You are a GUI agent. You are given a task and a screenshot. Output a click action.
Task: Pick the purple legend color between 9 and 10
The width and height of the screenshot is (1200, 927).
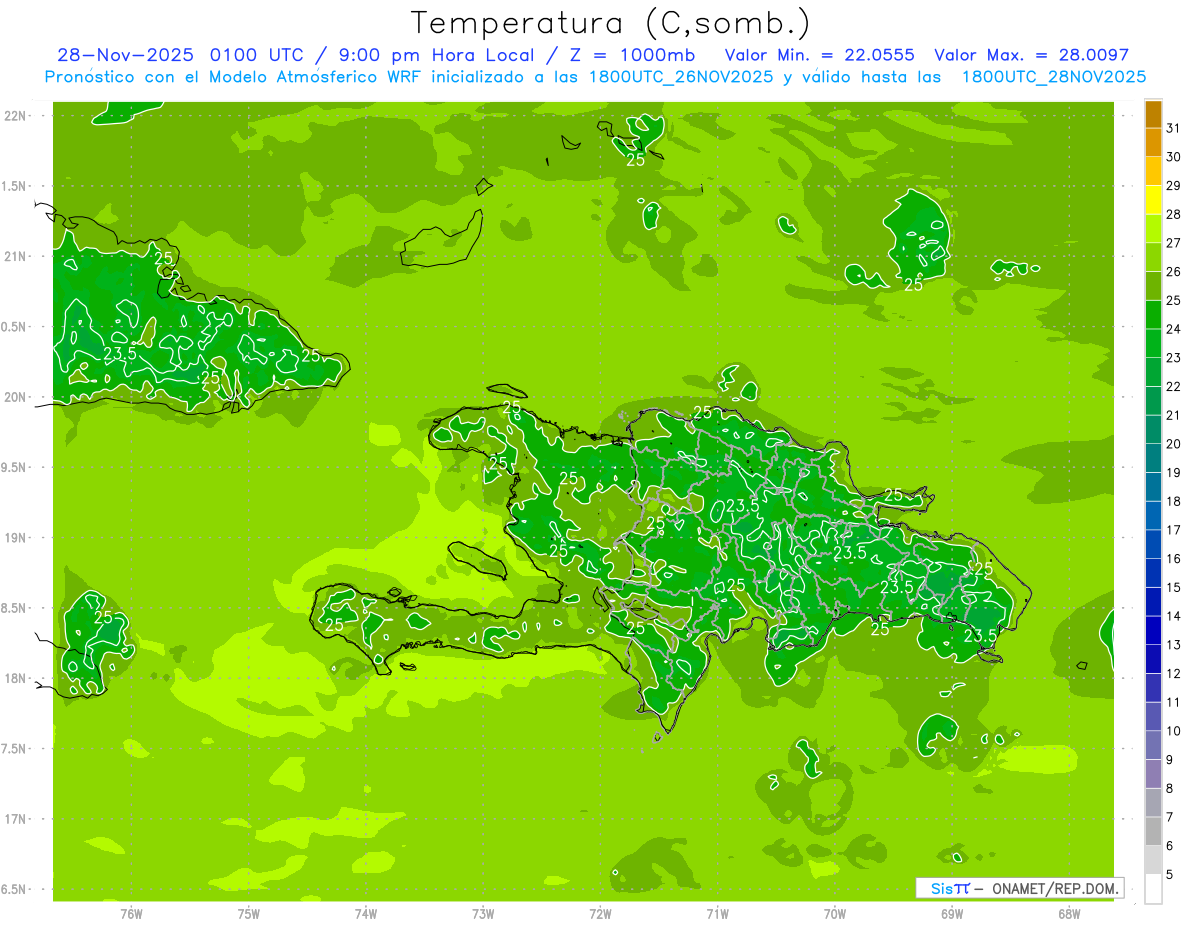pyautogui.click(x=1153, y=745)
